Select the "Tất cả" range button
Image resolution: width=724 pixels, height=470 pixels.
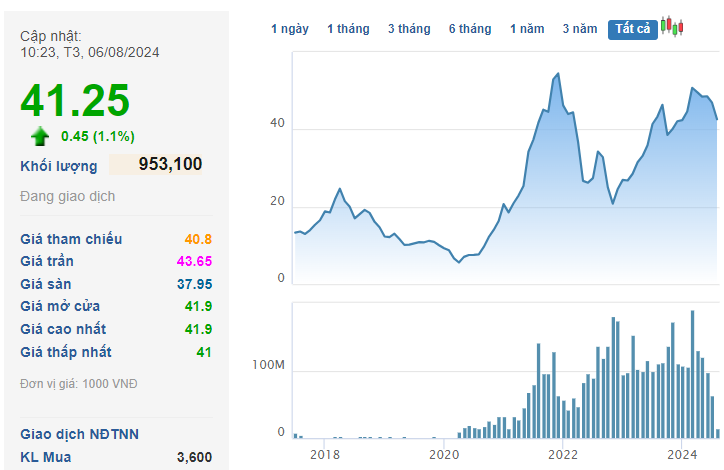[632, 29]
